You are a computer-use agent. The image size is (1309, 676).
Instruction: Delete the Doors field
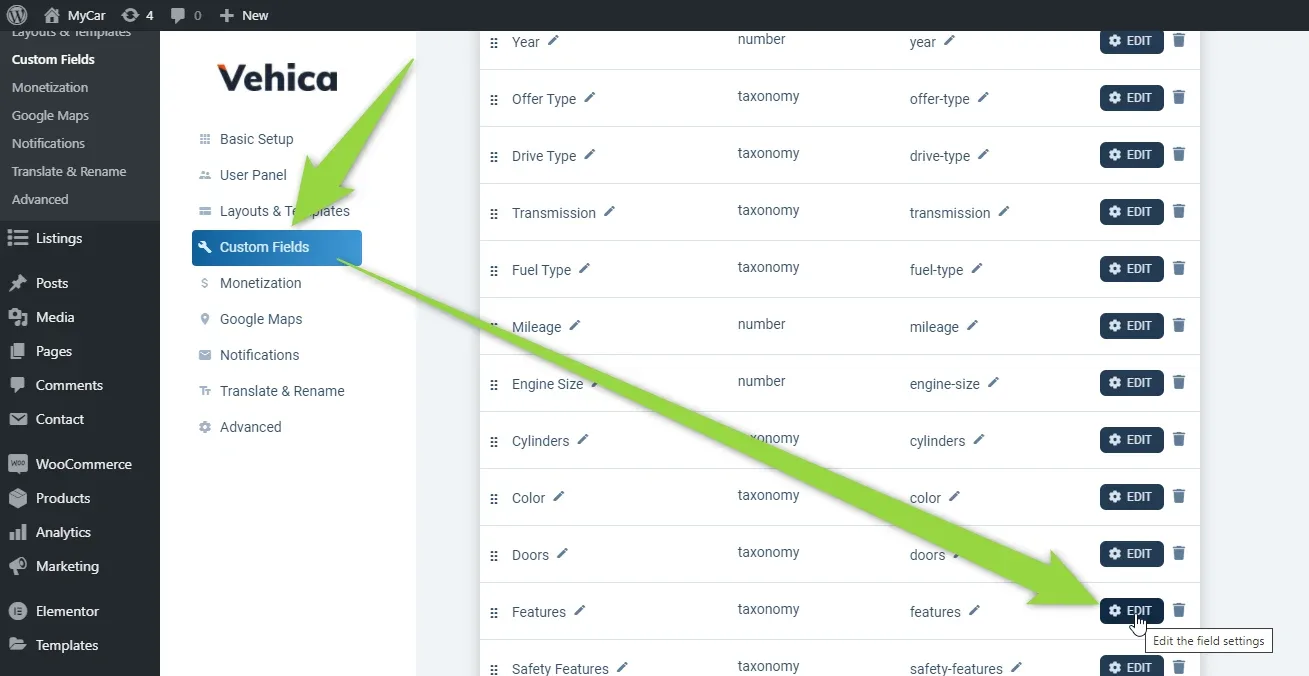(x=1179, y=553)
